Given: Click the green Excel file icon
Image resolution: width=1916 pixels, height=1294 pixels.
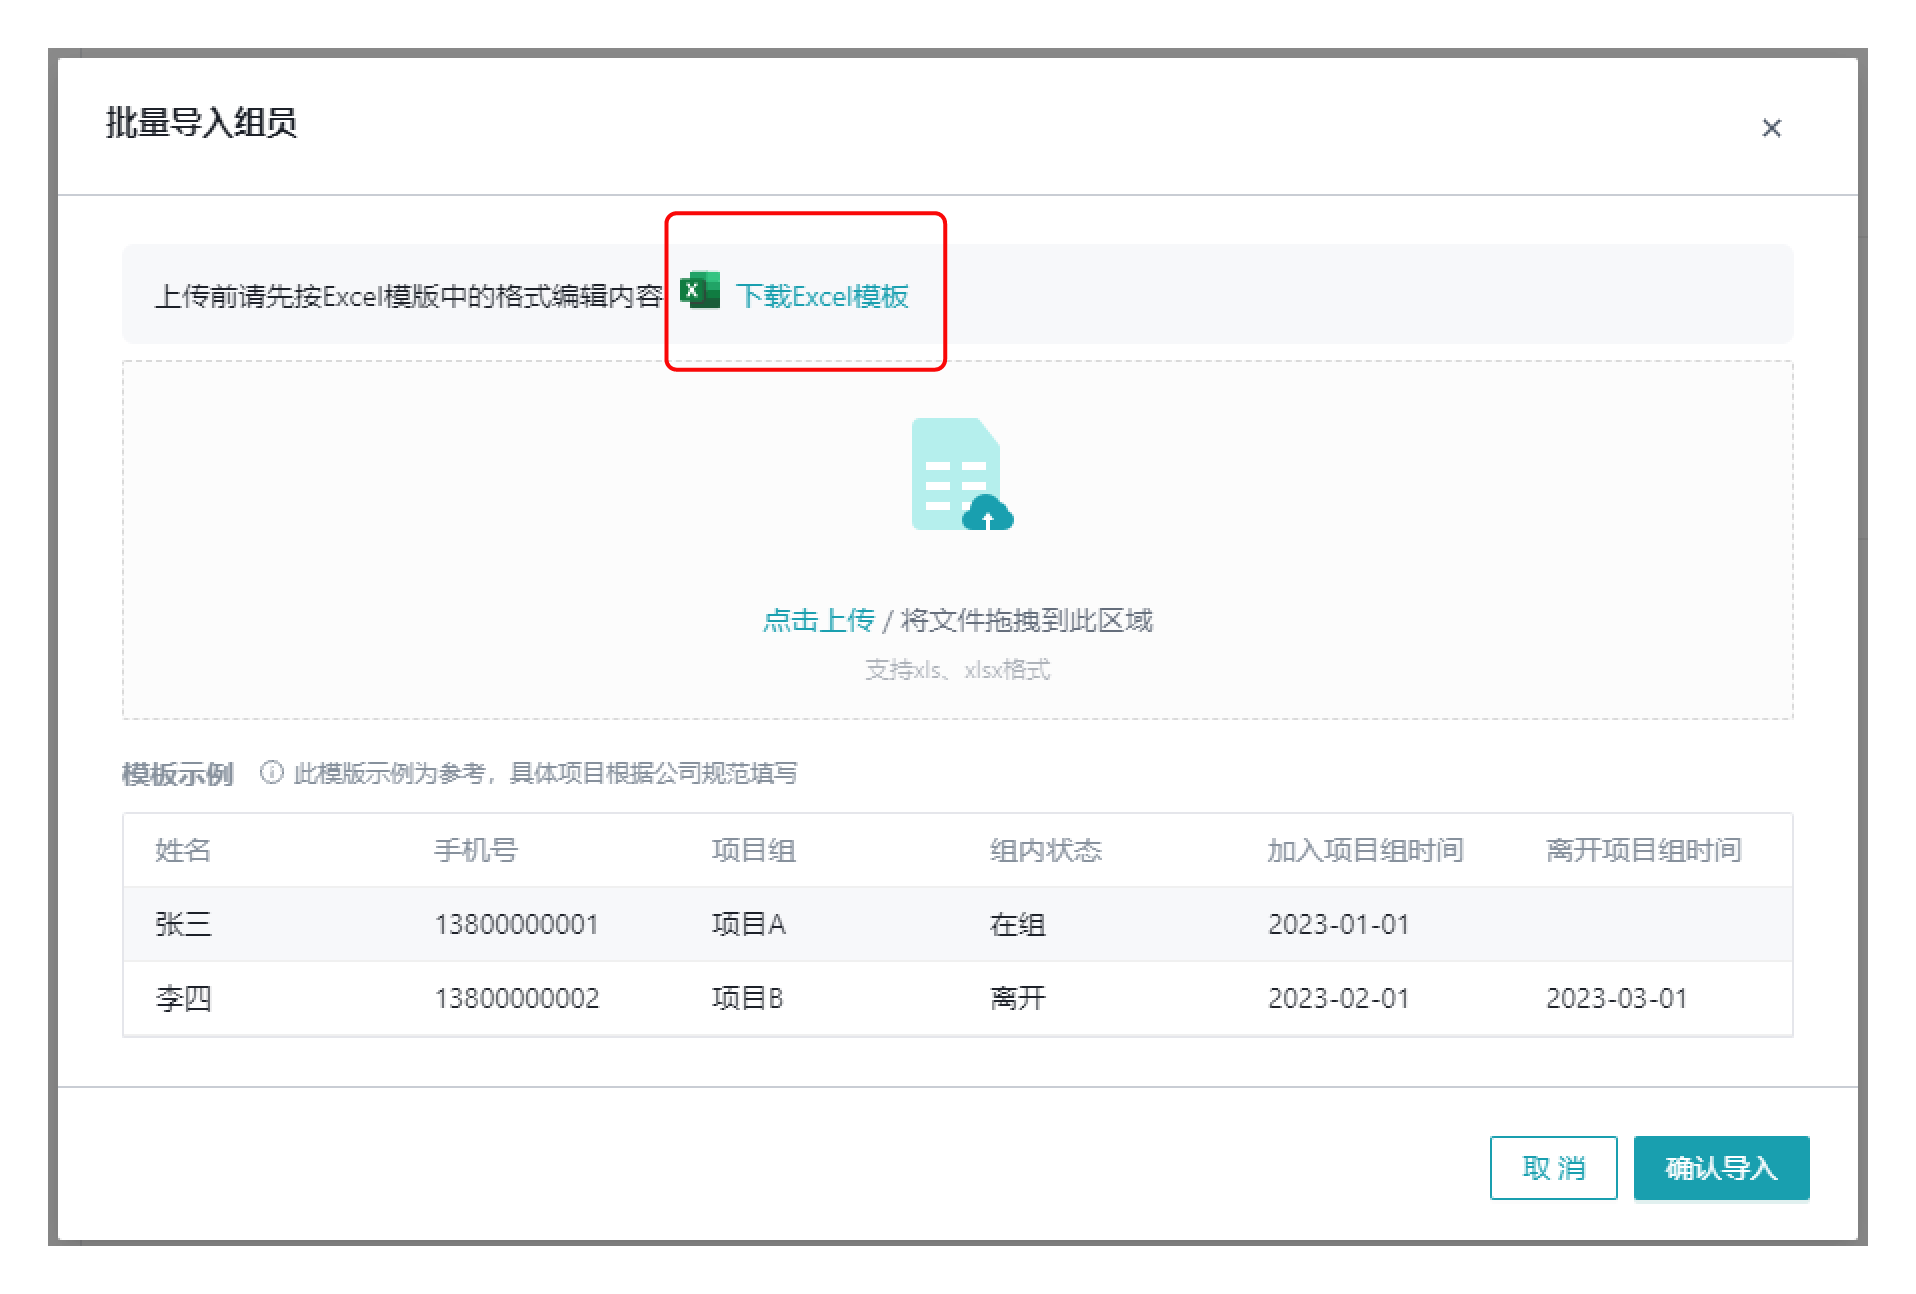Looking at the screenshot, I should [x=700, y=291].
